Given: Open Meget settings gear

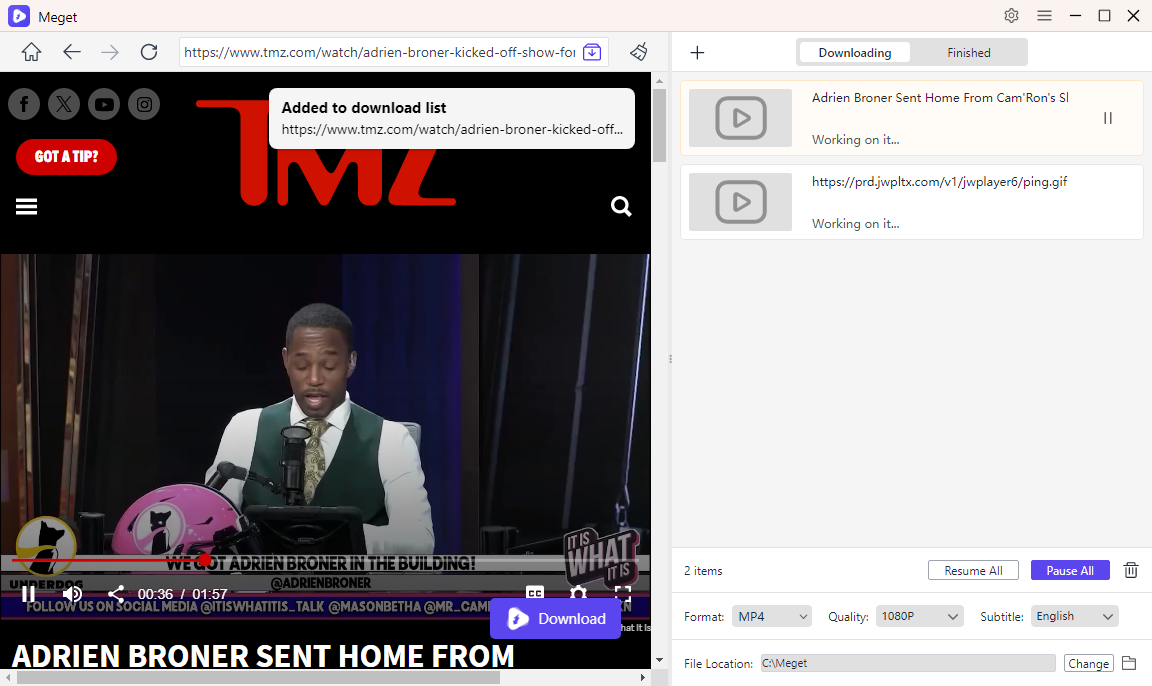Looking at the screenshot, I should pos(1011,16).
